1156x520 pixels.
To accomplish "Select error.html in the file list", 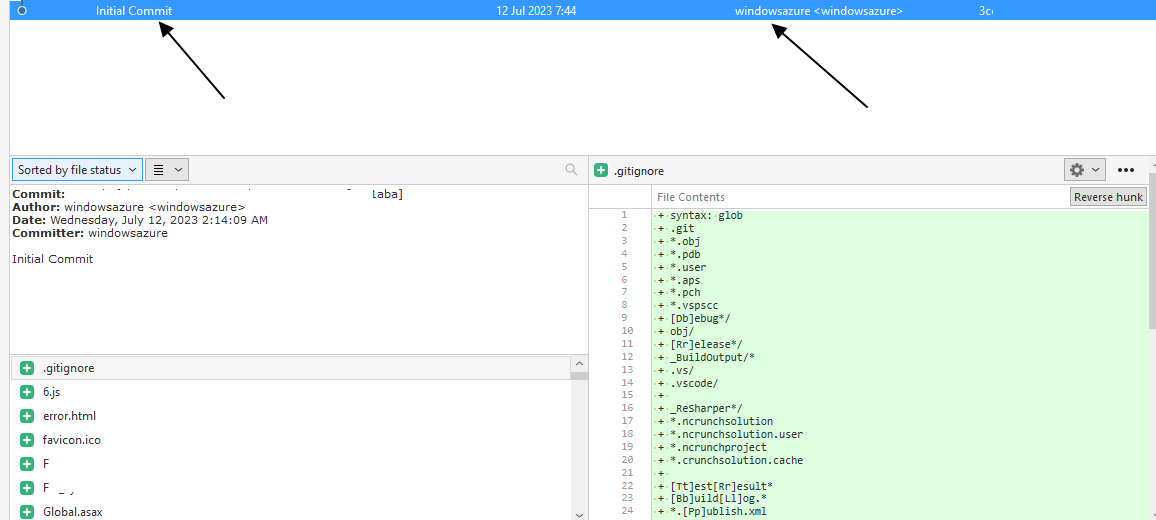I will click(69, 416).
